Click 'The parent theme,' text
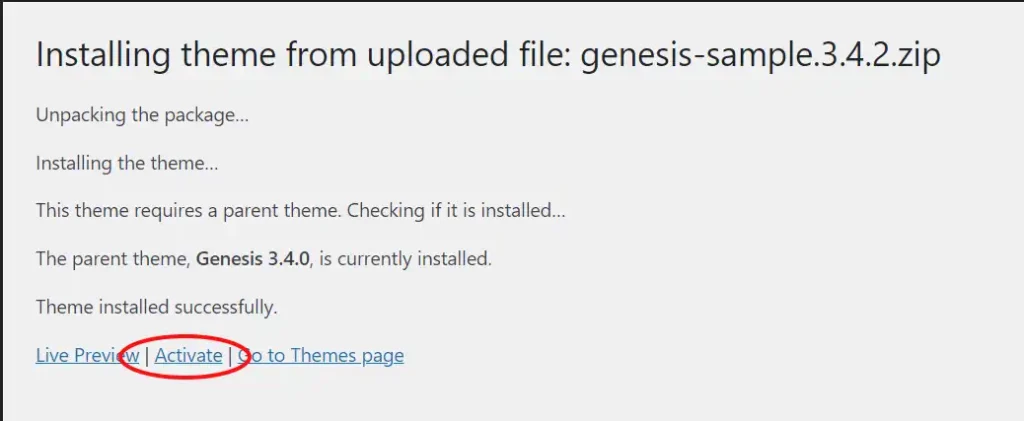The image size is (1024, 421). [x=114, y=259]
